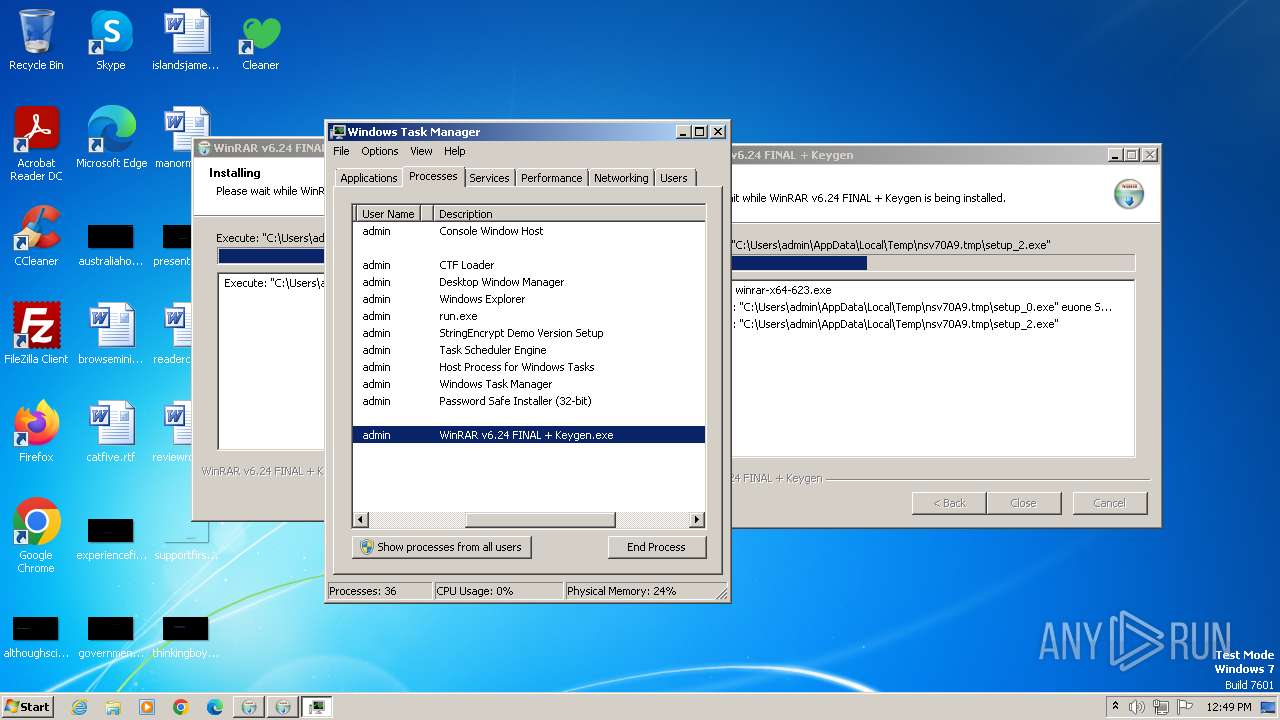Click Edge icon in the taskbar
This screenshot has width=1280, height=720.
[x=215, y=707]
